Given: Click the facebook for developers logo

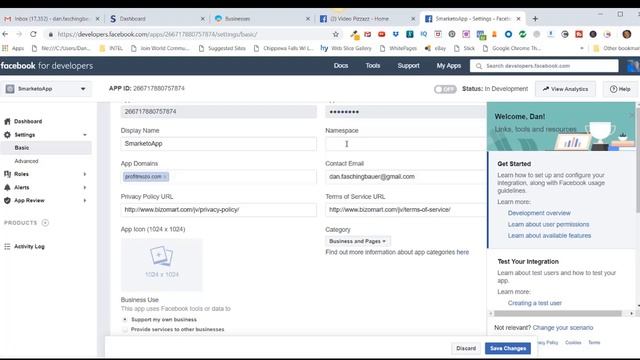Looking at the screenshot, I should 47,66.
